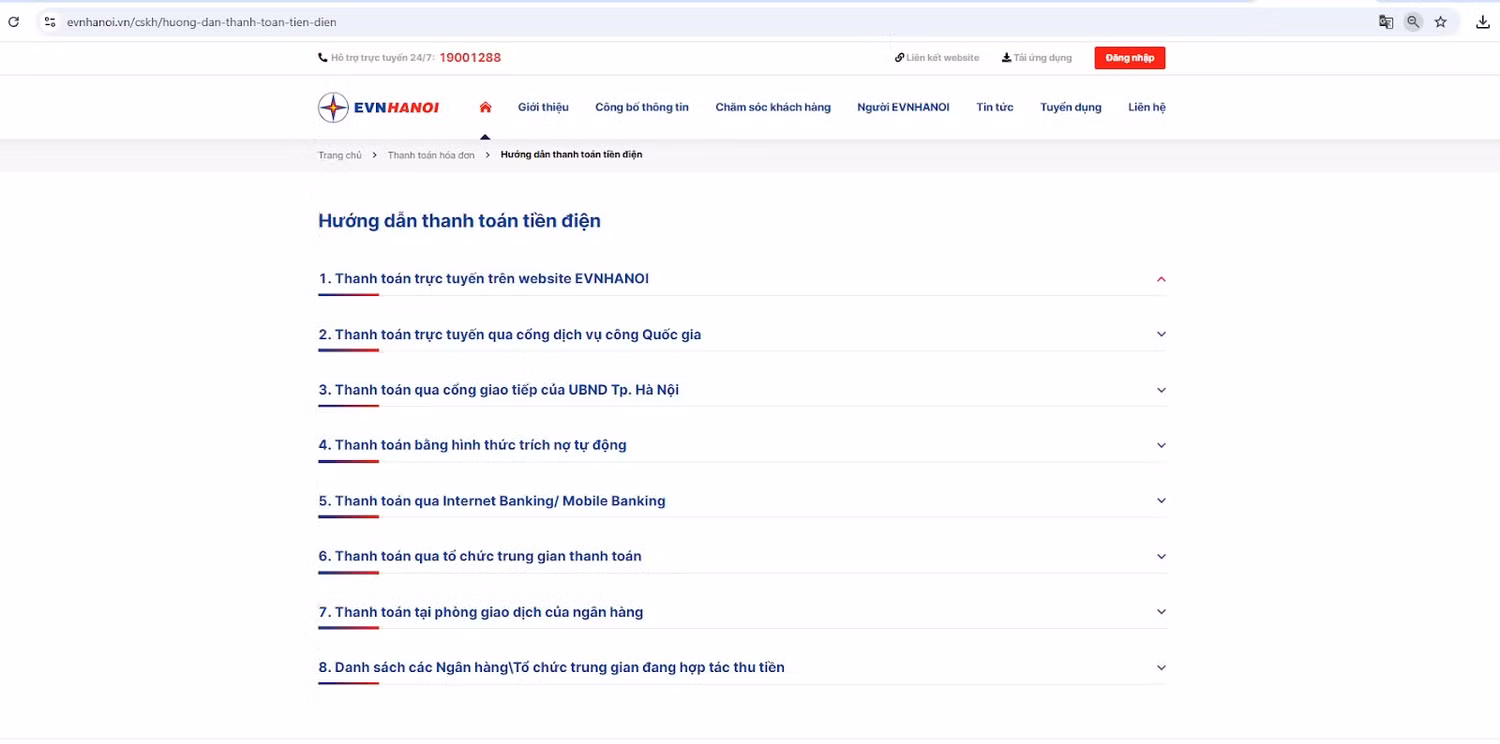Click the Google Translate icon in the address bar
Viewport: 1500px width, 744px height.
(x=1386, y=22)
